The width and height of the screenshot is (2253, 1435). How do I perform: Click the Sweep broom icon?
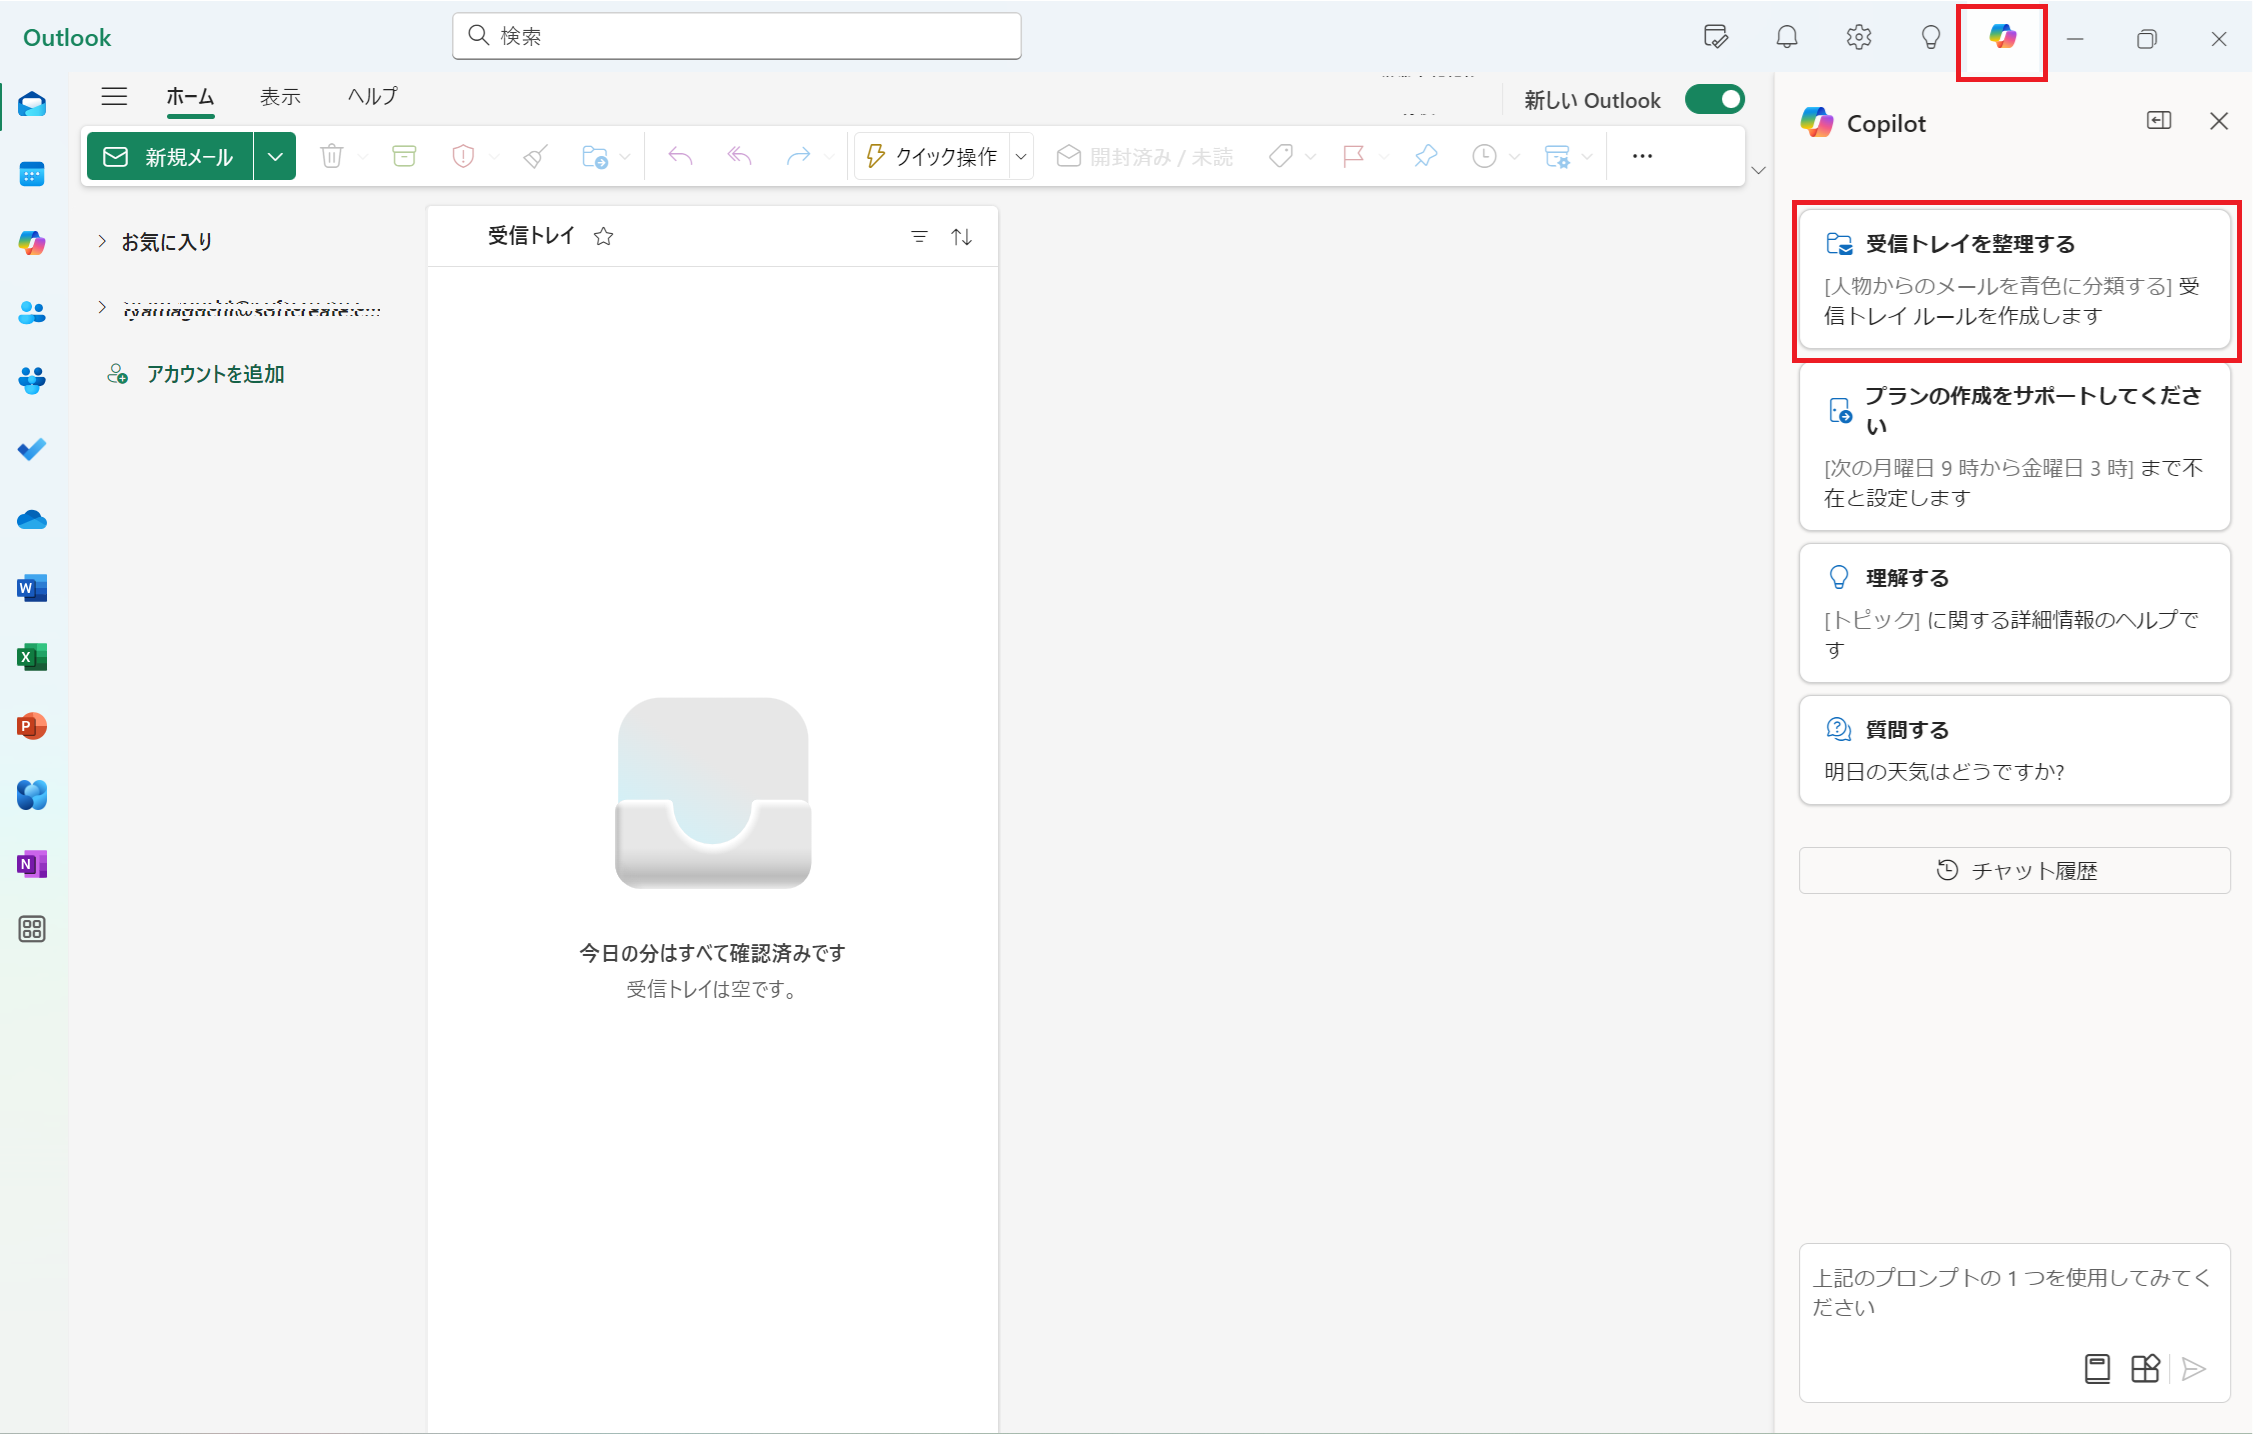click(x=536, y=156)
